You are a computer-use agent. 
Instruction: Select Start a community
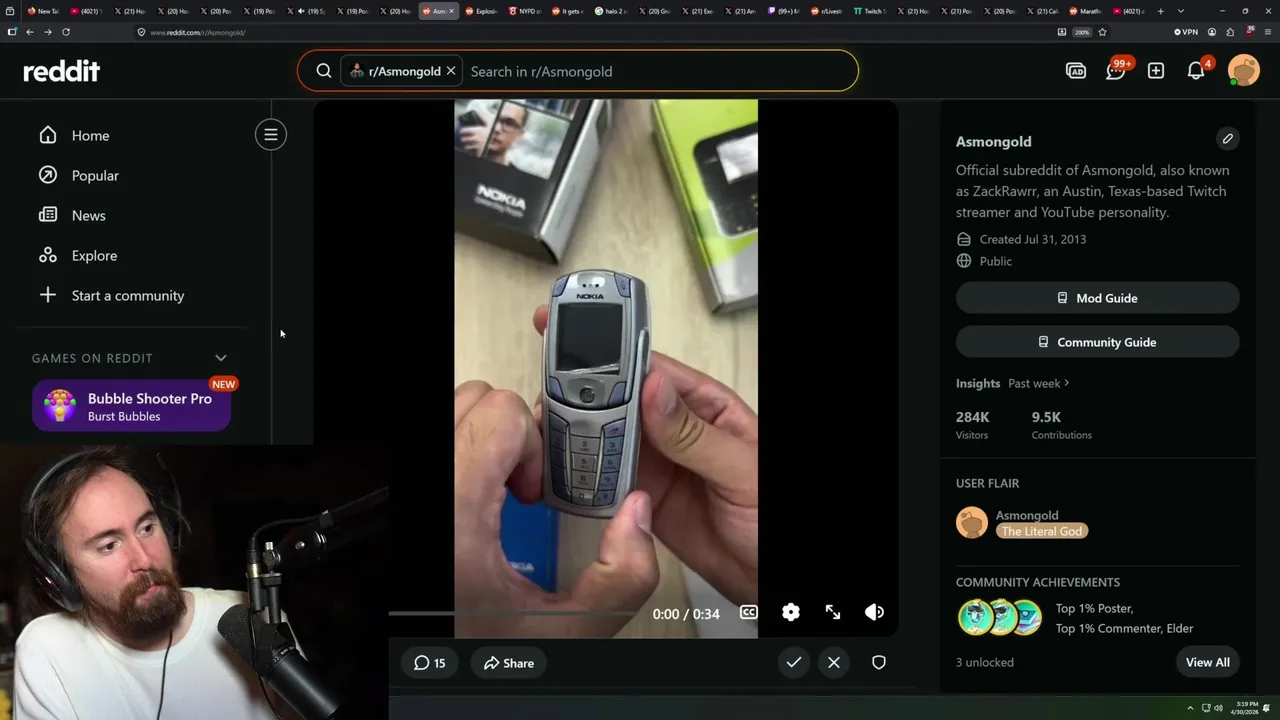[130, 295]
